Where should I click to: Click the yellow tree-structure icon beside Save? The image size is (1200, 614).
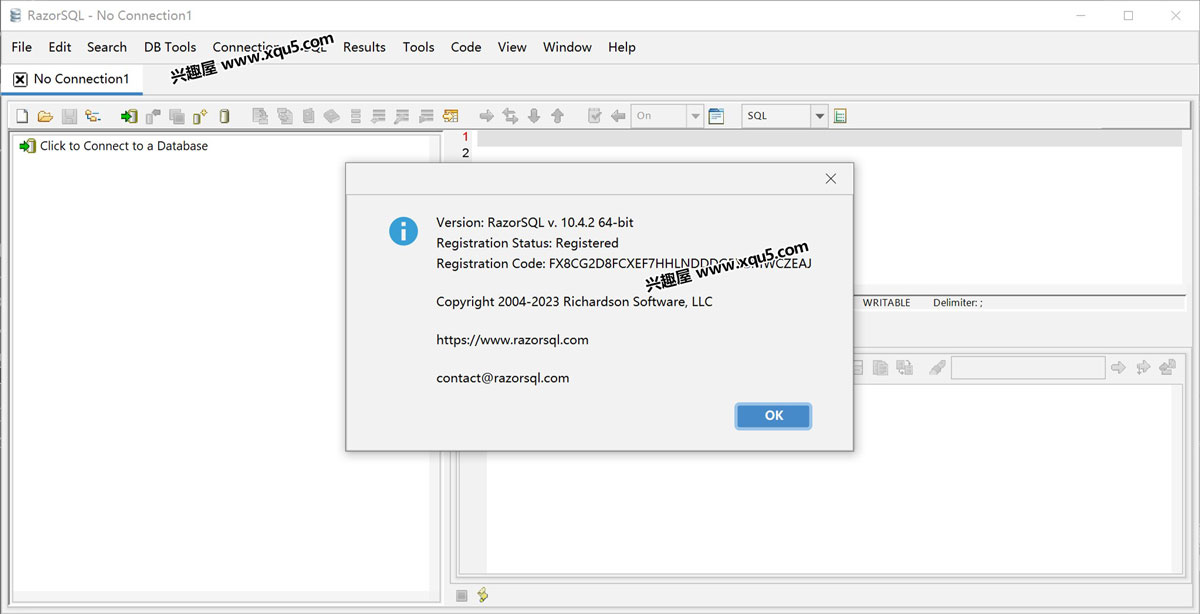(93, 116)
